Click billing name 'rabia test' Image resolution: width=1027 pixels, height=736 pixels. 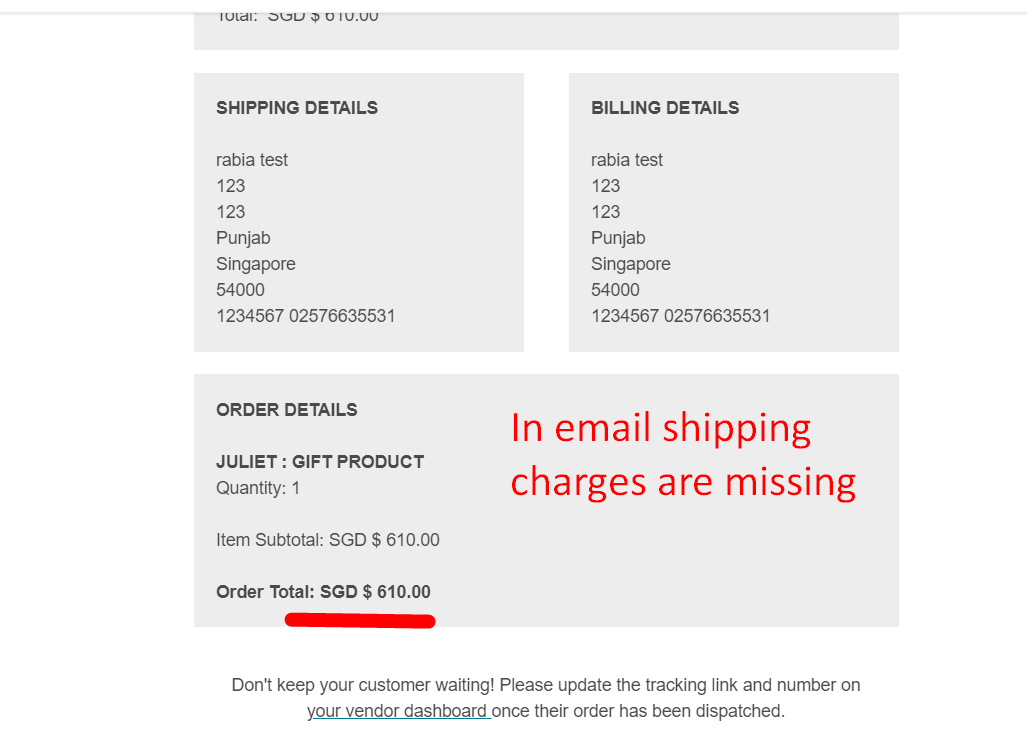pos(627,160)
